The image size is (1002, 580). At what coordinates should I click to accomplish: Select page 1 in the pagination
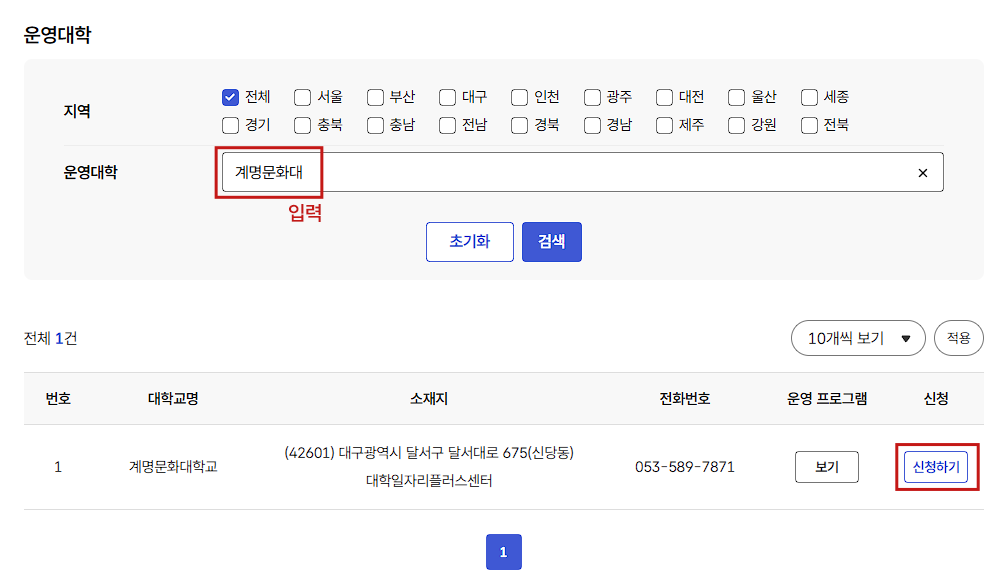tap(503, 551)
